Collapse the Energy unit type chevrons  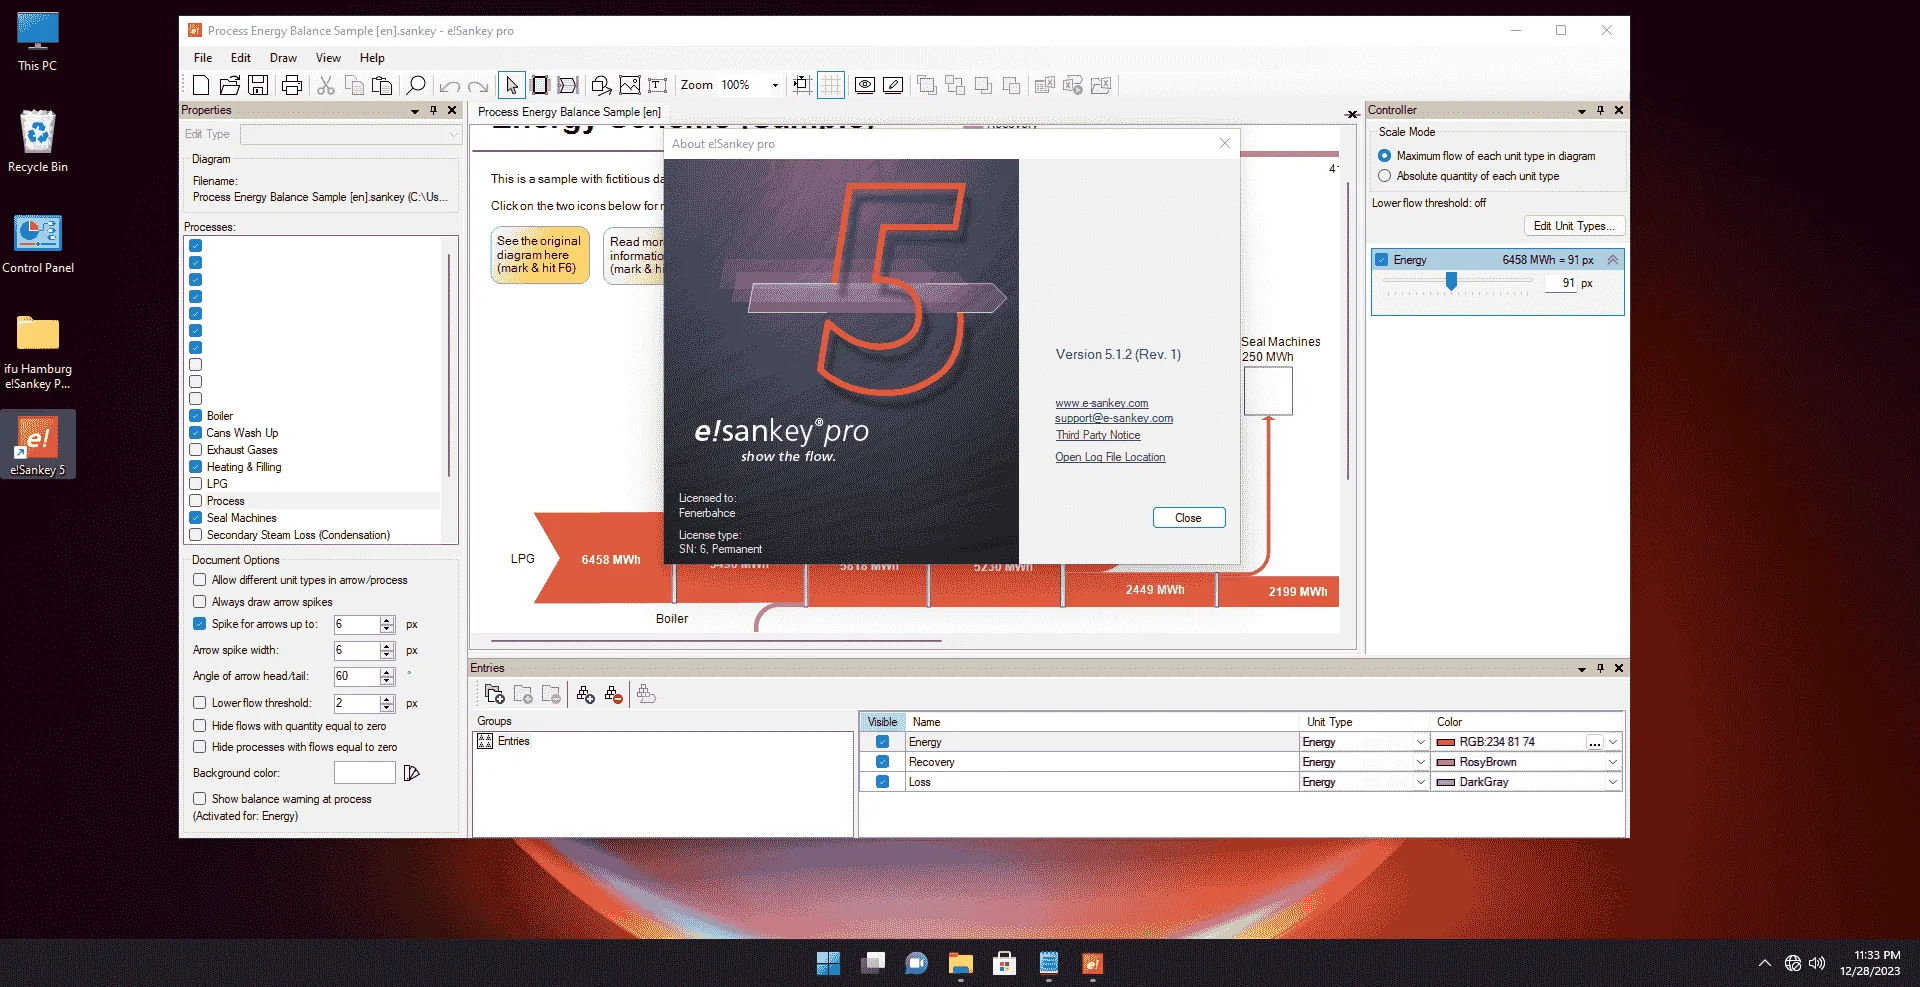pos(1612,260)
